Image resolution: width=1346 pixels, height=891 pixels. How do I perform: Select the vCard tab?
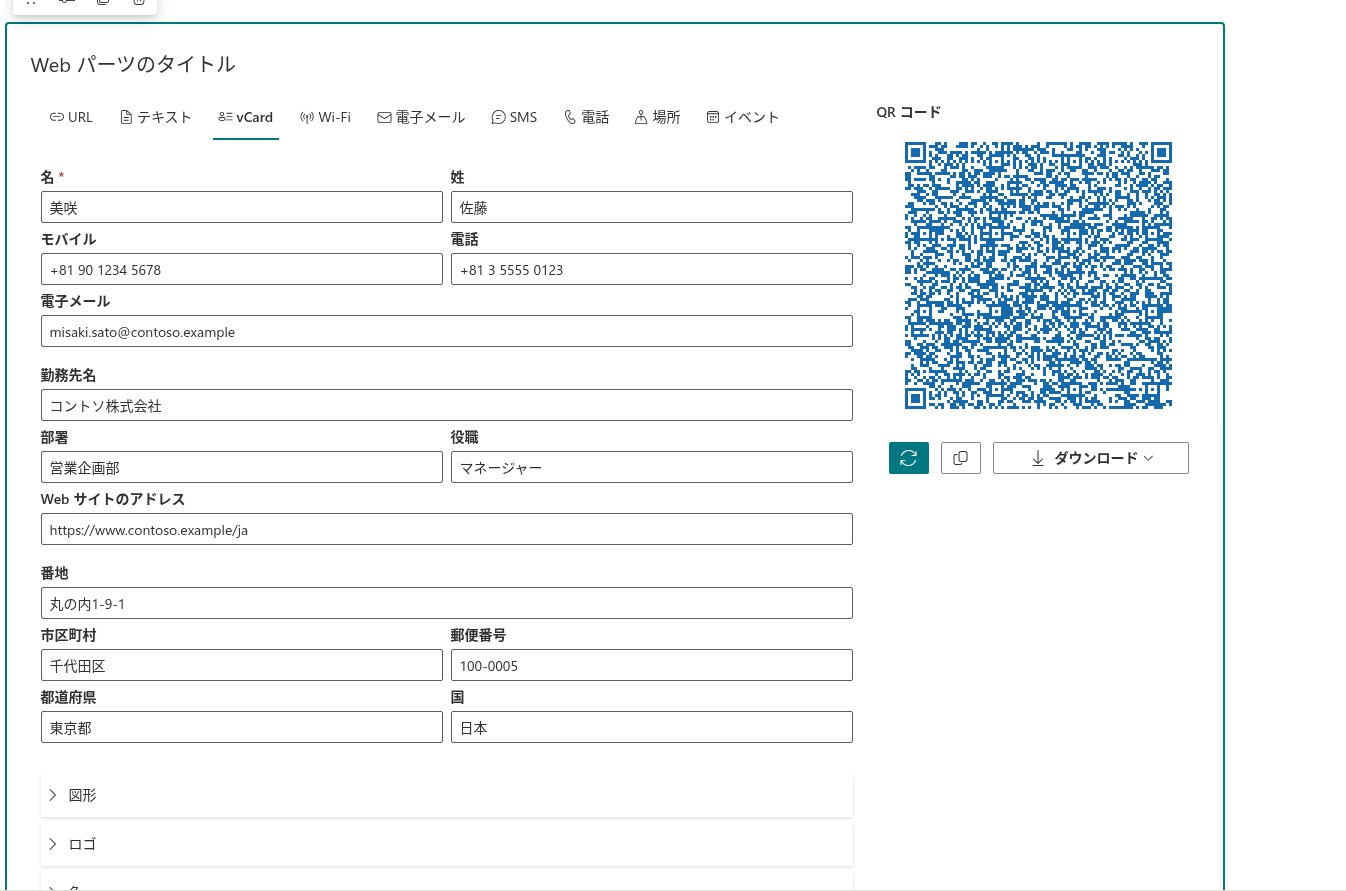tap(246, 117)
